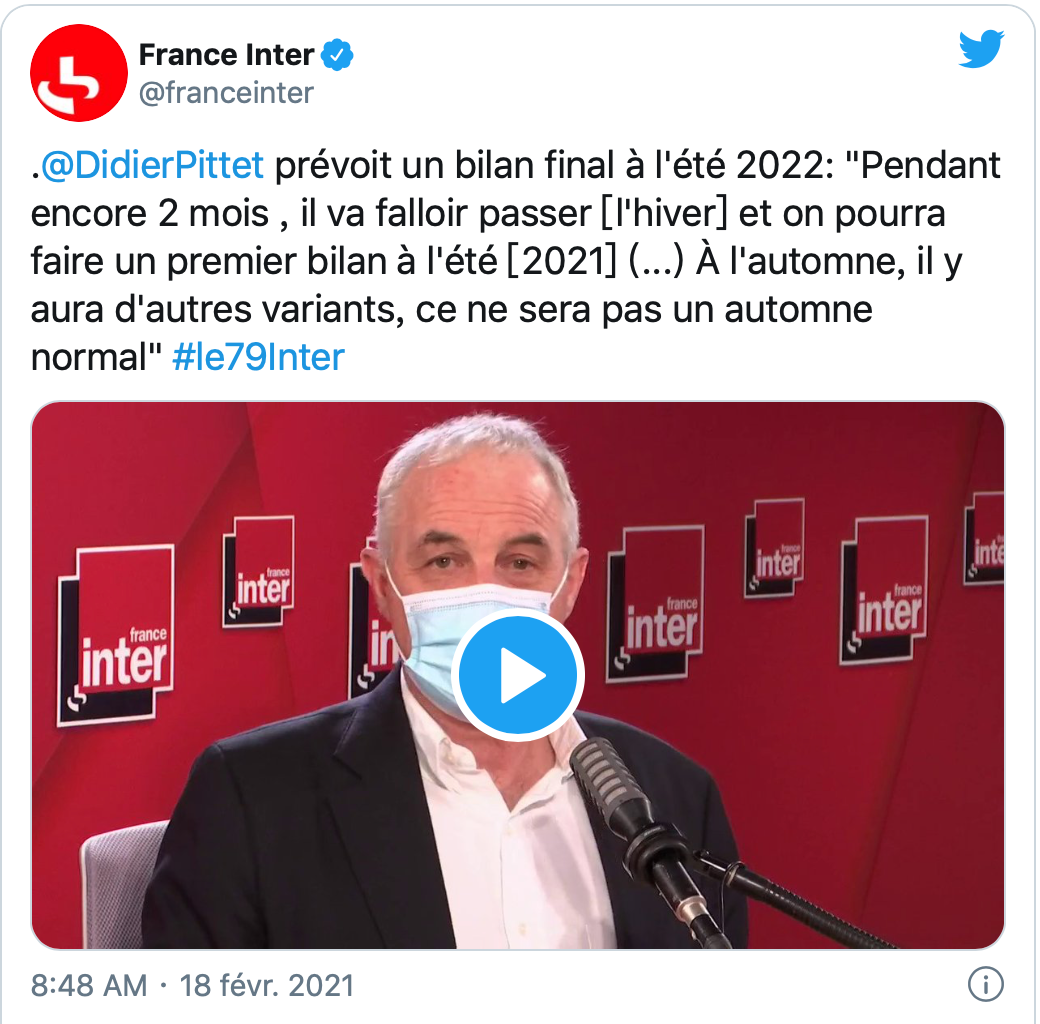The height and width of the screenshot is (1024, 1040).
Task: Click the France Inter display name
Action: click(x=226, y=54)
